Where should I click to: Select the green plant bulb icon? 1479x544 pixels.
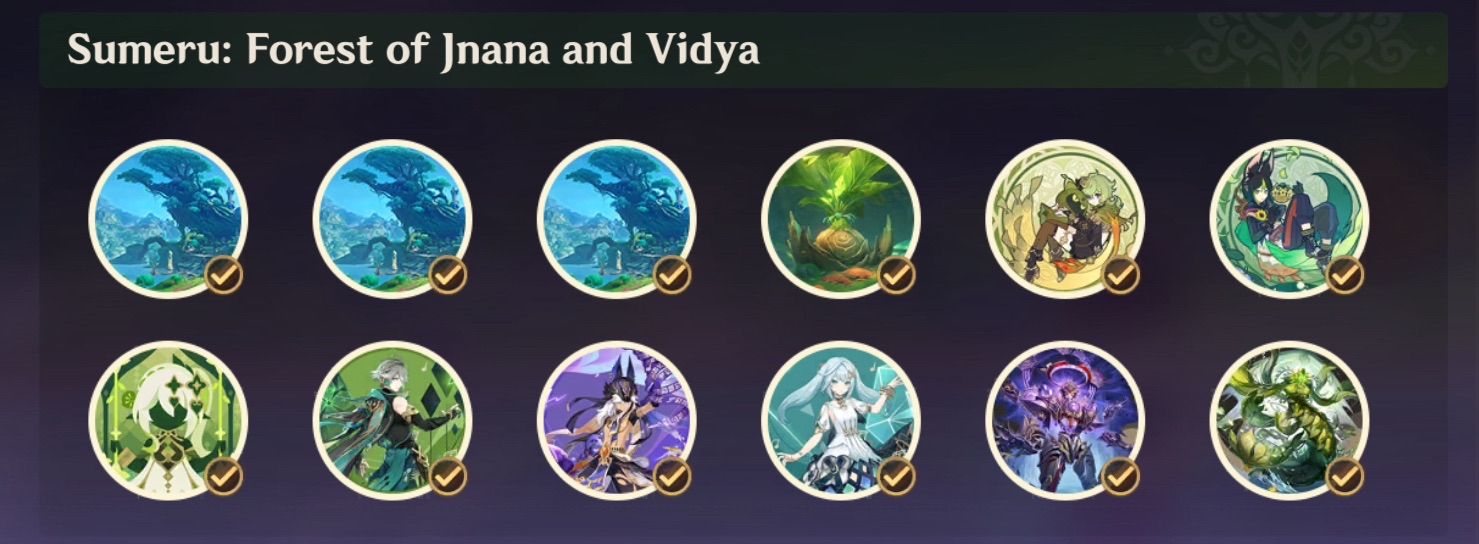click(840, 219)
